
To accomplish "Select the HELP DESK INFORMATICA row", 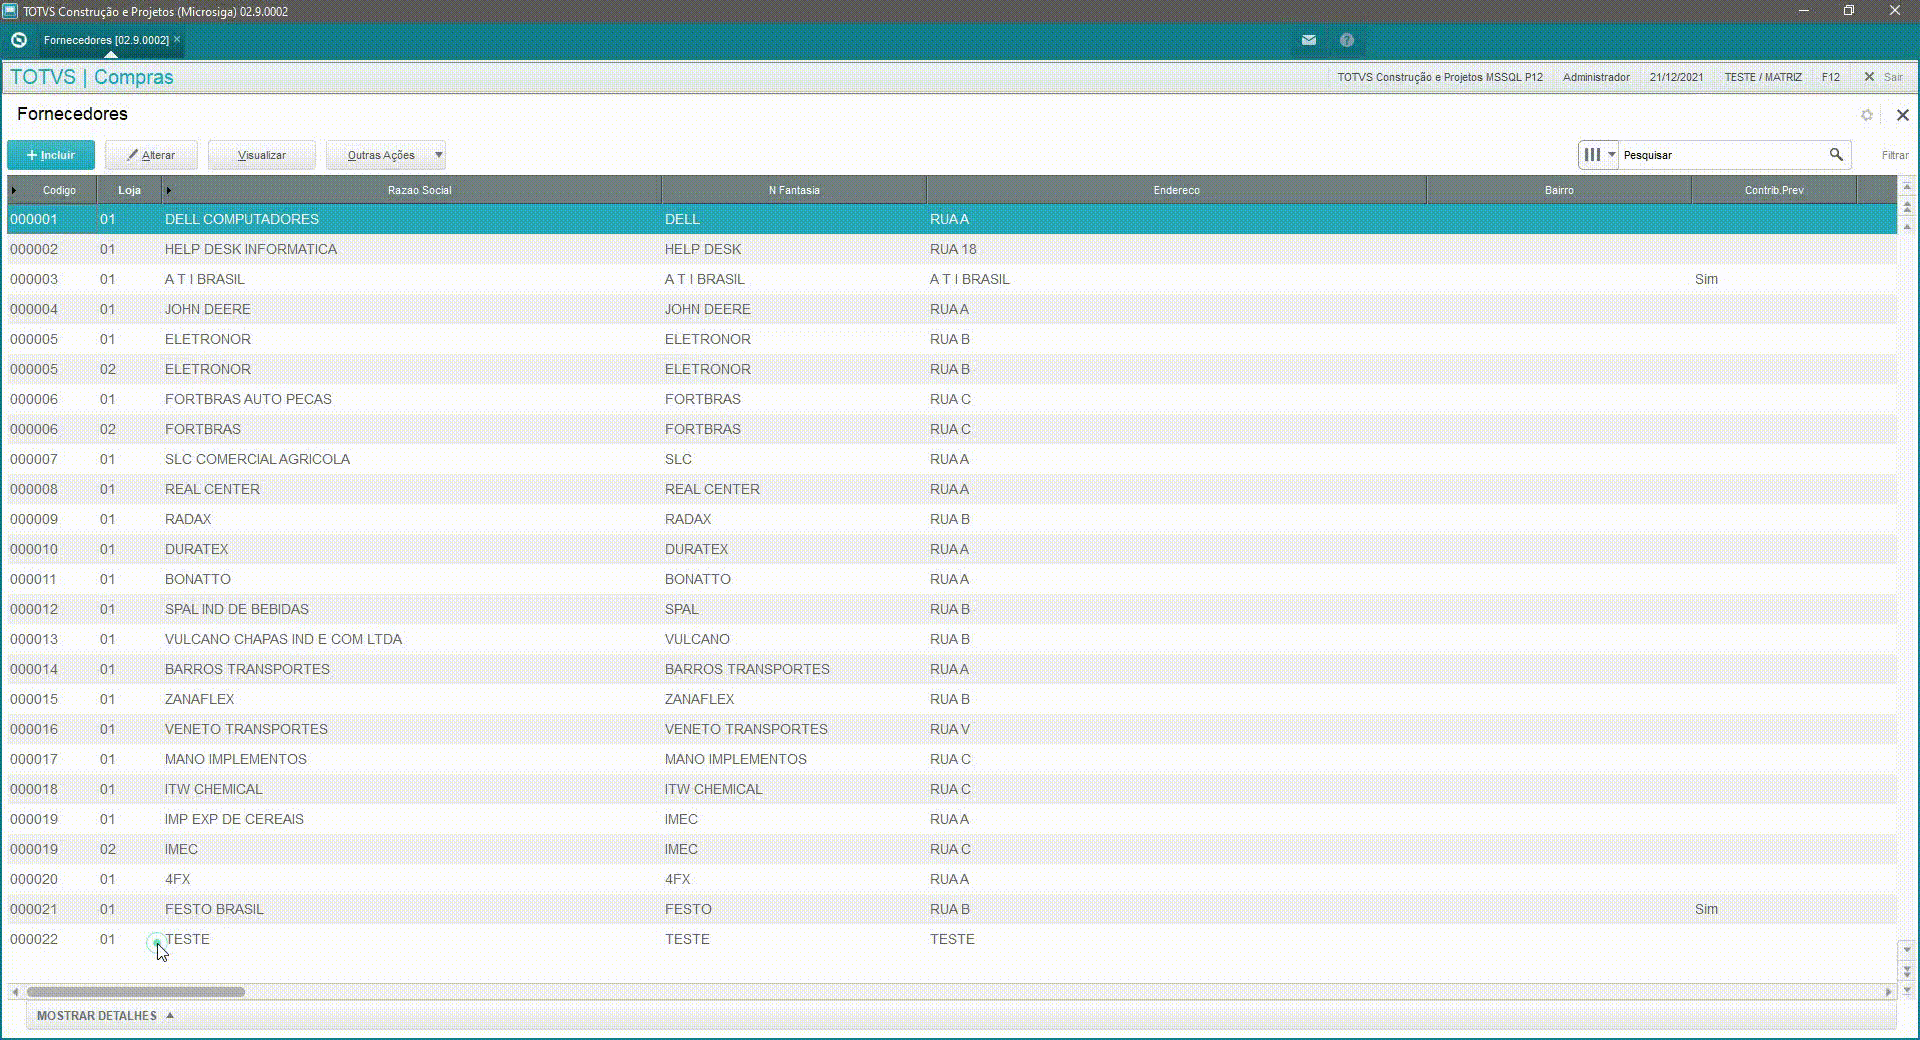I will point(952,249).
